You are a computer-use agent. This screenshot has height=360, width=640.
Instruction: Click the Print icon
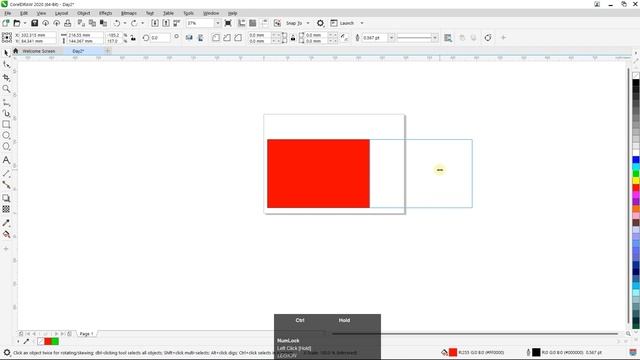click(67, 23)
